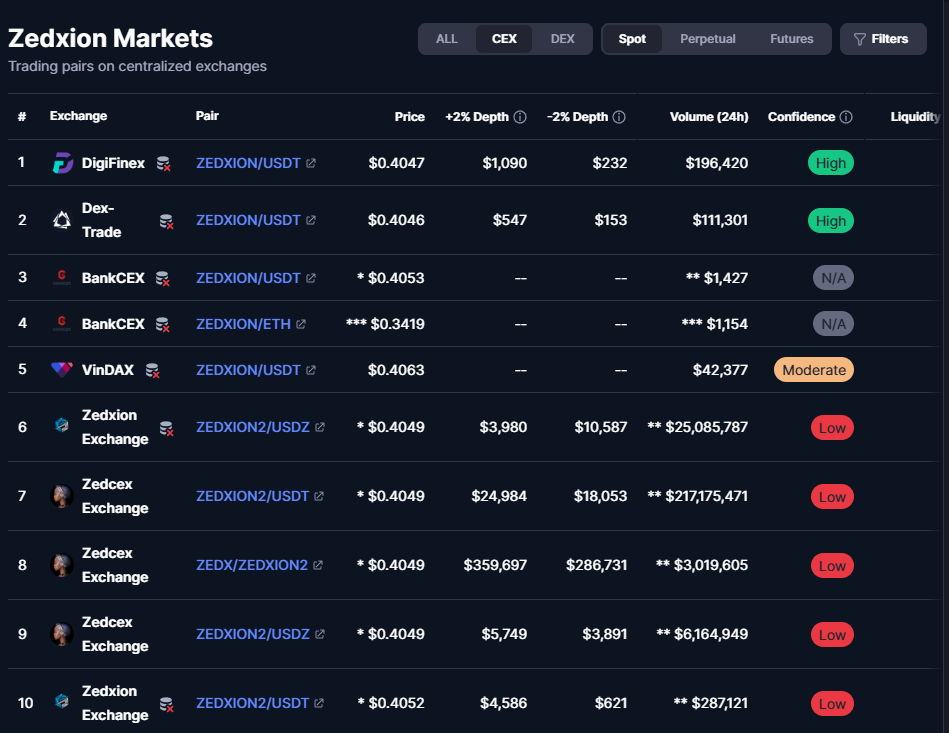Click the BankCEX logo in row 3
This screenshot has height=733, width=949.
tap(62, 278)
